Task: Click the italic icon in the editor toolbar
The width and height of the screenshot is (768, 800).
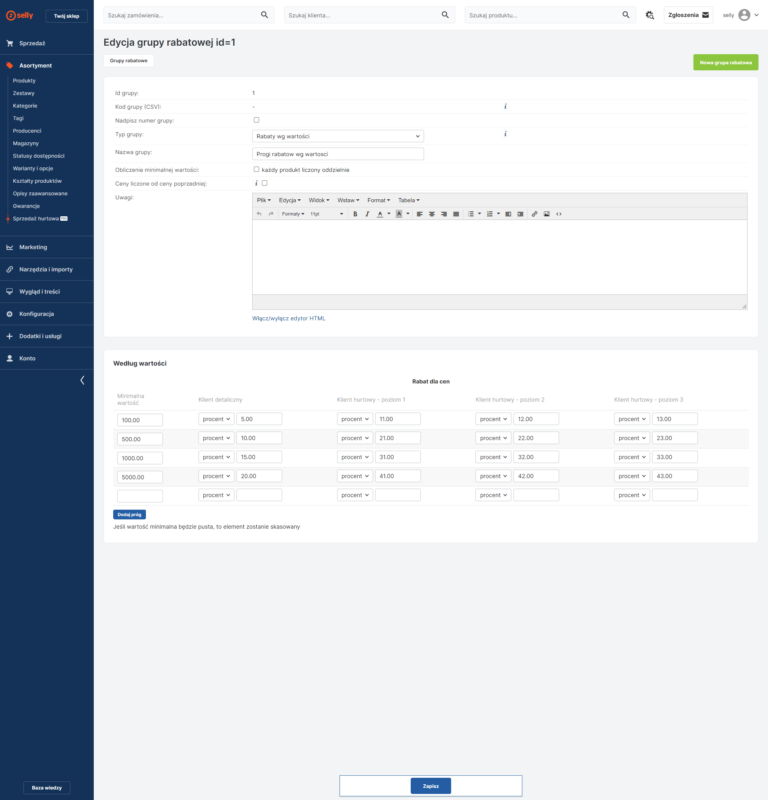Action: pos(366,214)
